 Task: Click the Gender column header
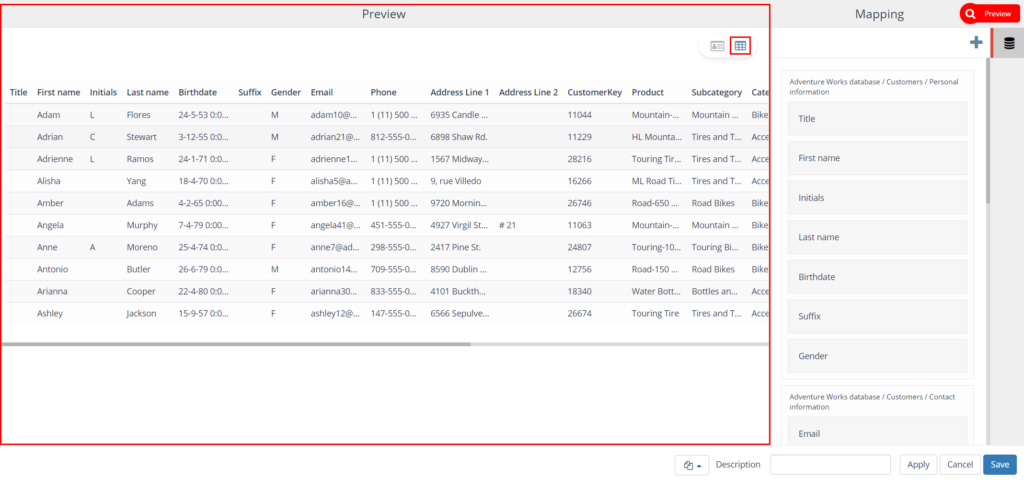[x=286, y=93]
